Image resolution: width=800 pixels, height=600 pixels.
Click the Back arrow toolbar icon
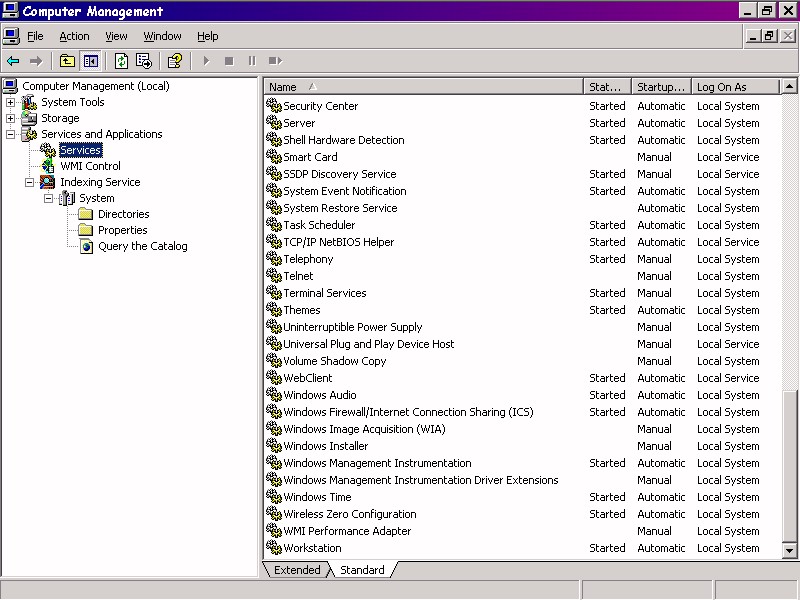pyautogui.click(x=13, y=61)
